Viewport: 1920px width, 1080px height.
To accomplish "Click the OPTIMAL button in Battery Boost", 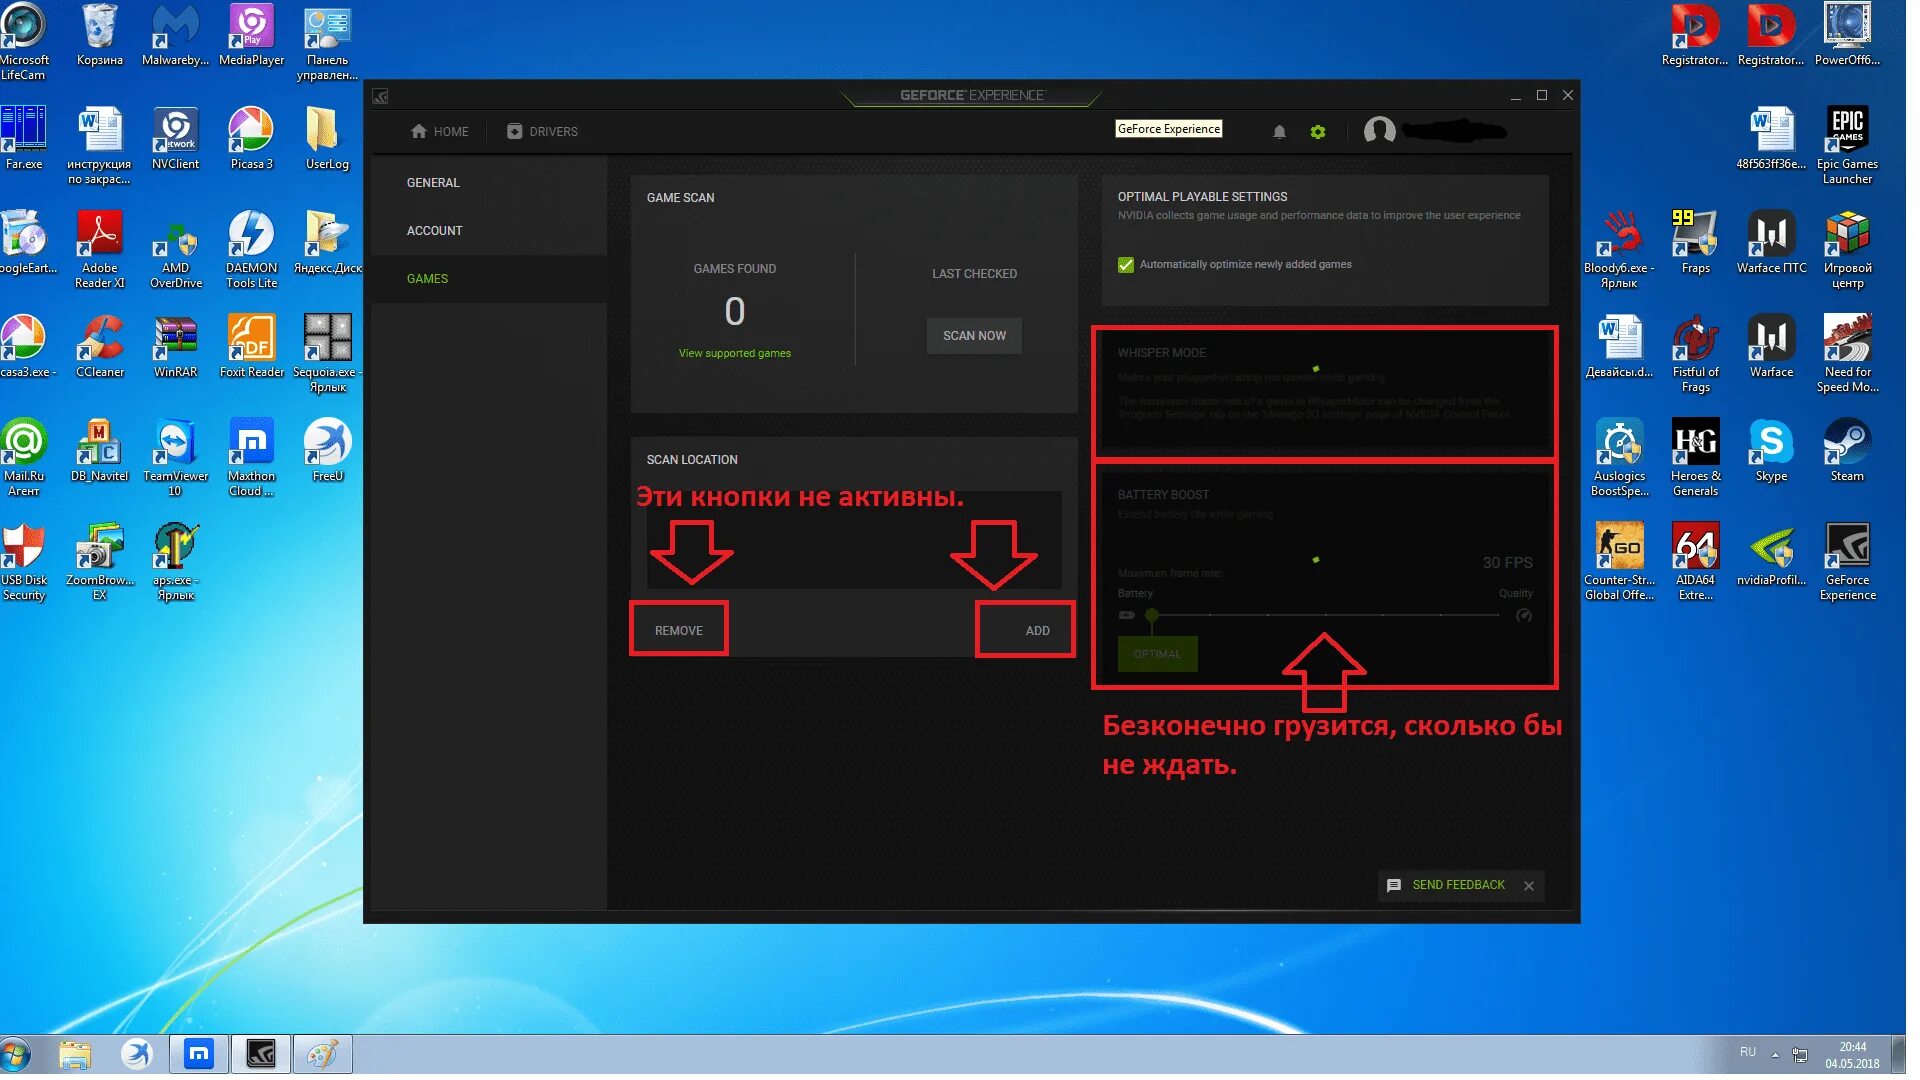I will pos(1156,653).
